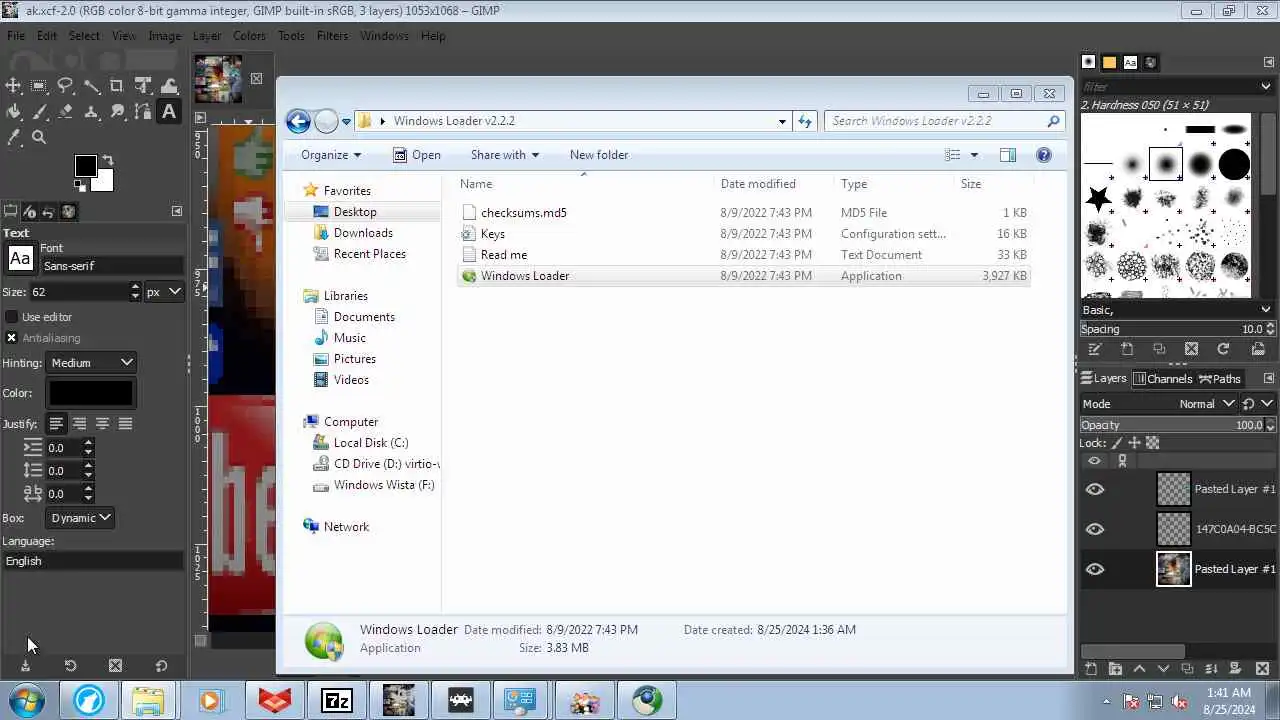Toggle visibility of the selected bottom Pasted Layer #1
1280x720 pixels.
[x=1095, y=569]
